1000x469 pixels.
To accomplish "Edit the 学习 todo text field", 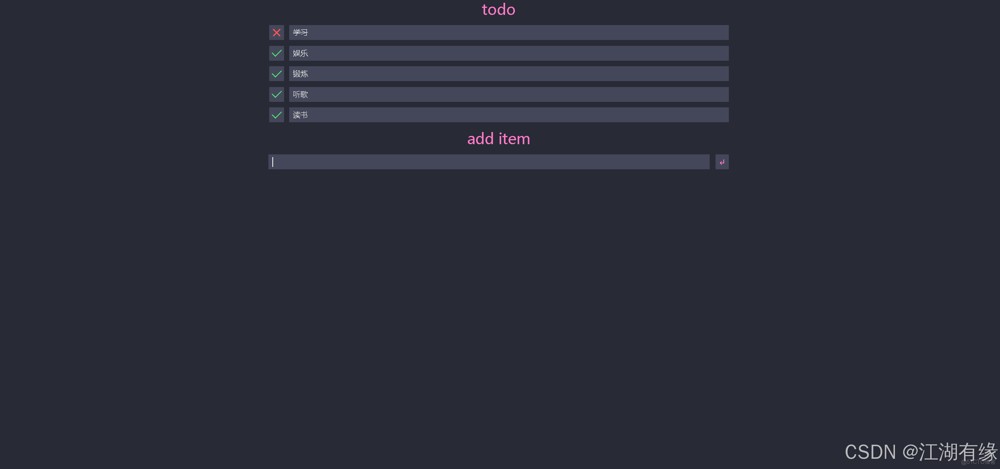I will coord(509,33).
